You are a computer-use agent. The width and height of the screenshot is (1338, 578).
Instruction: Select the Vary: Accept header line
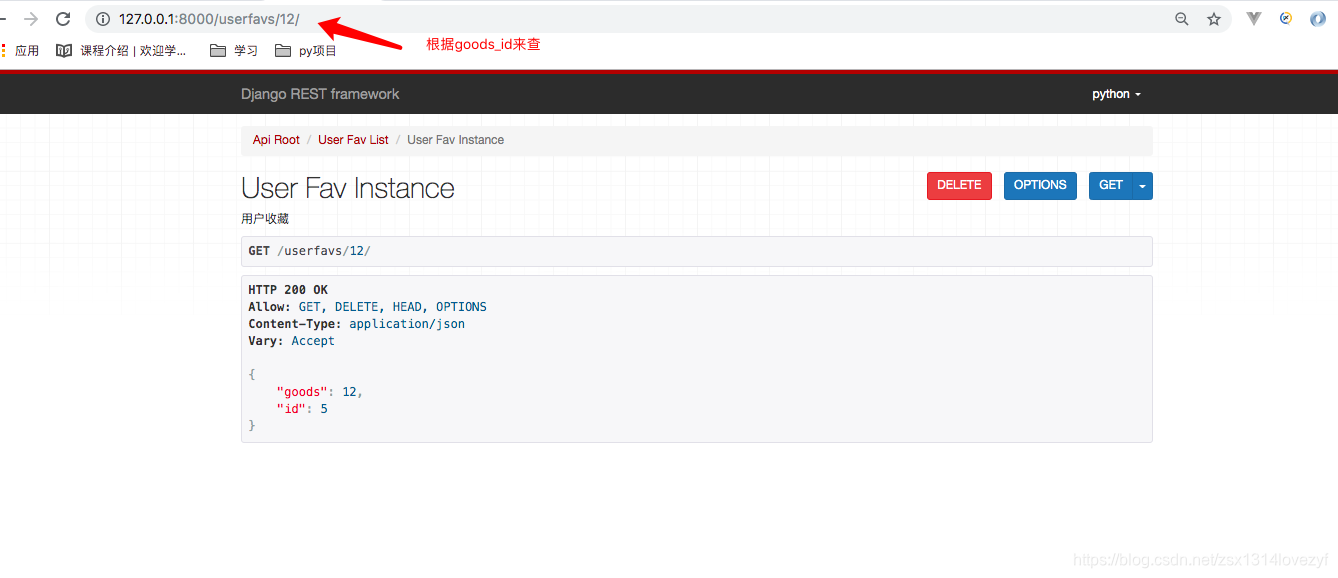pyautogui.click(x=291, y=341)
